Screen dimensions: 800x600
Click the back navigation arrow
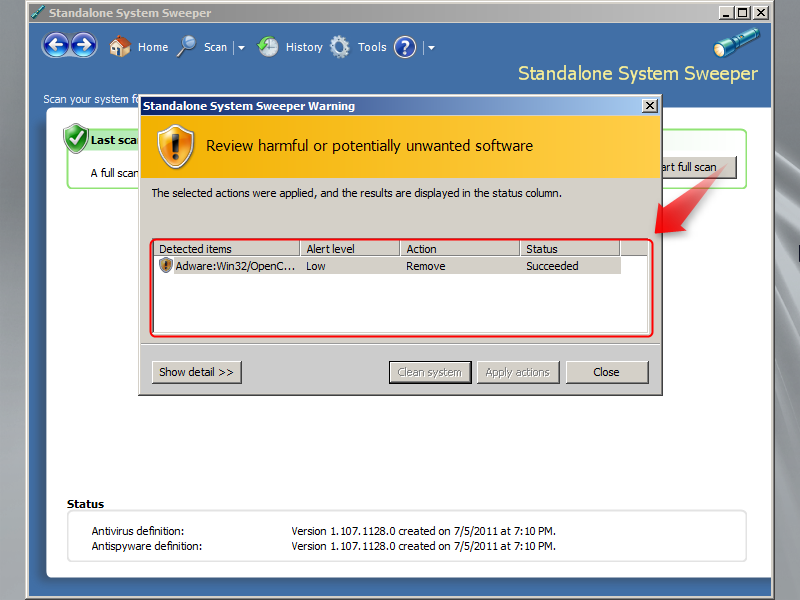(x=56, y=45)
